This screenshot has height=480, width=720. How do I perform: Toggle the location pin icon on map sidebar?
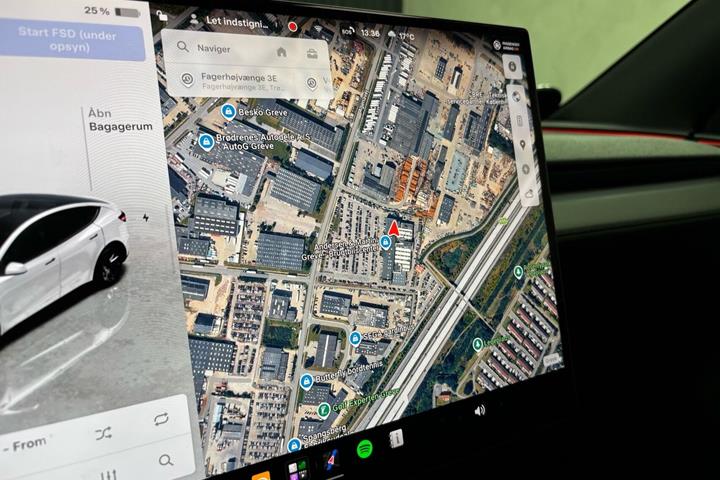click(523, 145)
